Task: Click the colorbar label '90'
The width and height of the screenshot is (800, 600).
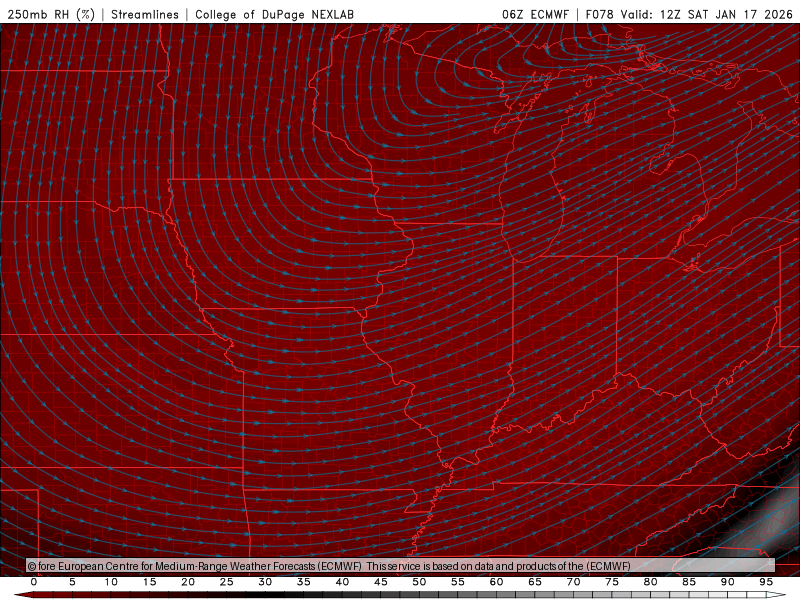Action: point(727,582)
